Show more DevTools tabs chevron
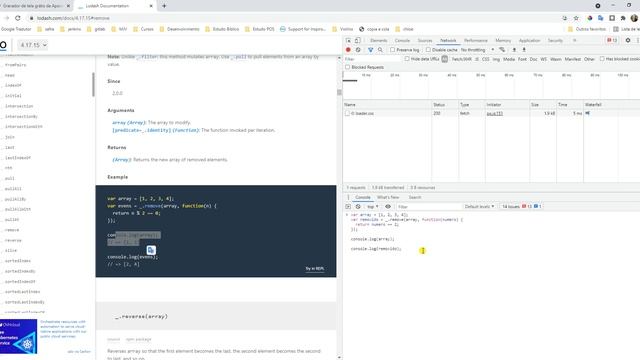Screen dimensions: 640x360 [x=574, y=40]
